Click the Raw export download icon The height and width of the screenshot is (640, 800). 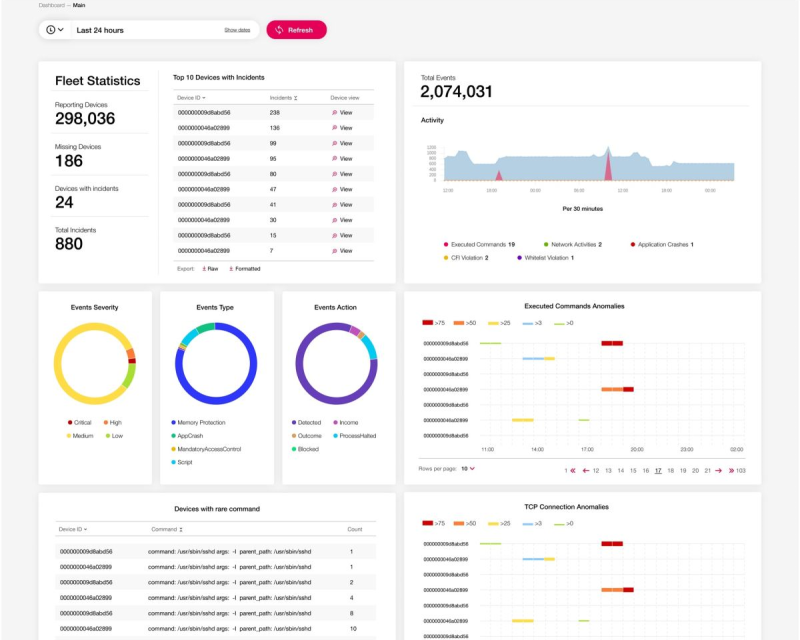pyautogui.click(x=204, y=267)
